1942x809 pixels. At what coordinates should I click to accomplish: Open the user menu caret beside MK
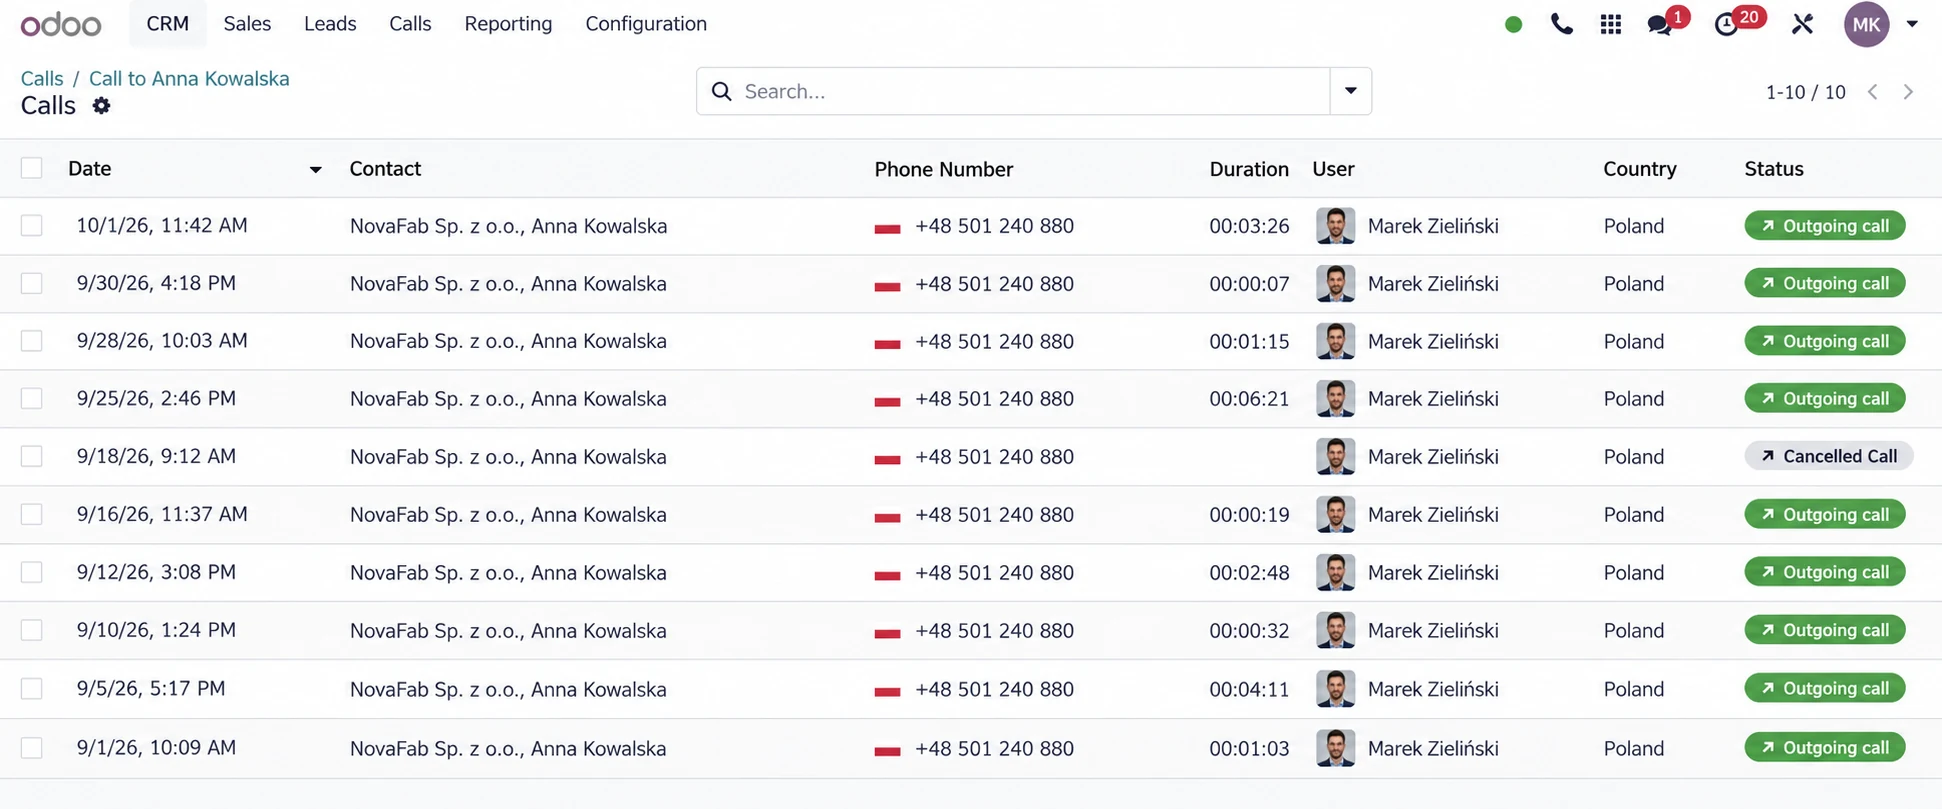click(1911, 24)
